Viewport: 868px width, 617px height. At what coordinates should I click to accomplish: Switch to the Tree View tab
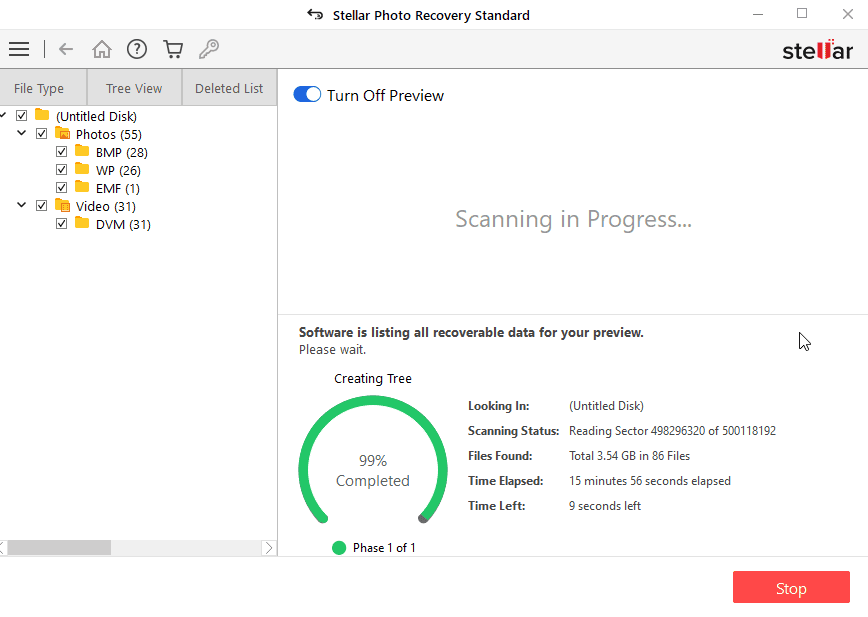pyautogui.click(x=134, y=87)
